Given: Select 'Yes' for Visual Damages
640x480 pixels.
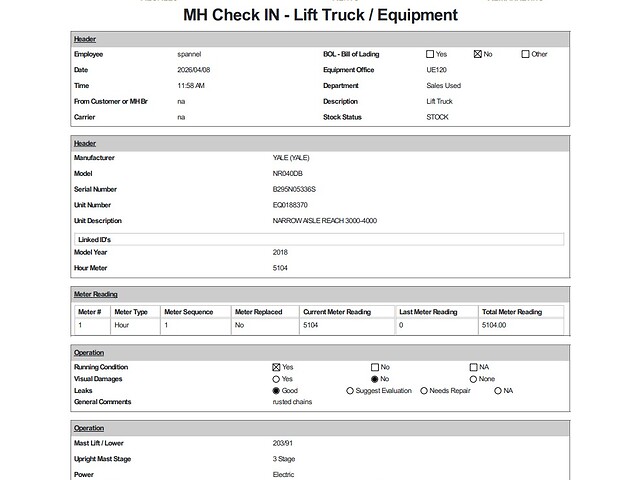Looking at the screenshot, I should (276, 379).
